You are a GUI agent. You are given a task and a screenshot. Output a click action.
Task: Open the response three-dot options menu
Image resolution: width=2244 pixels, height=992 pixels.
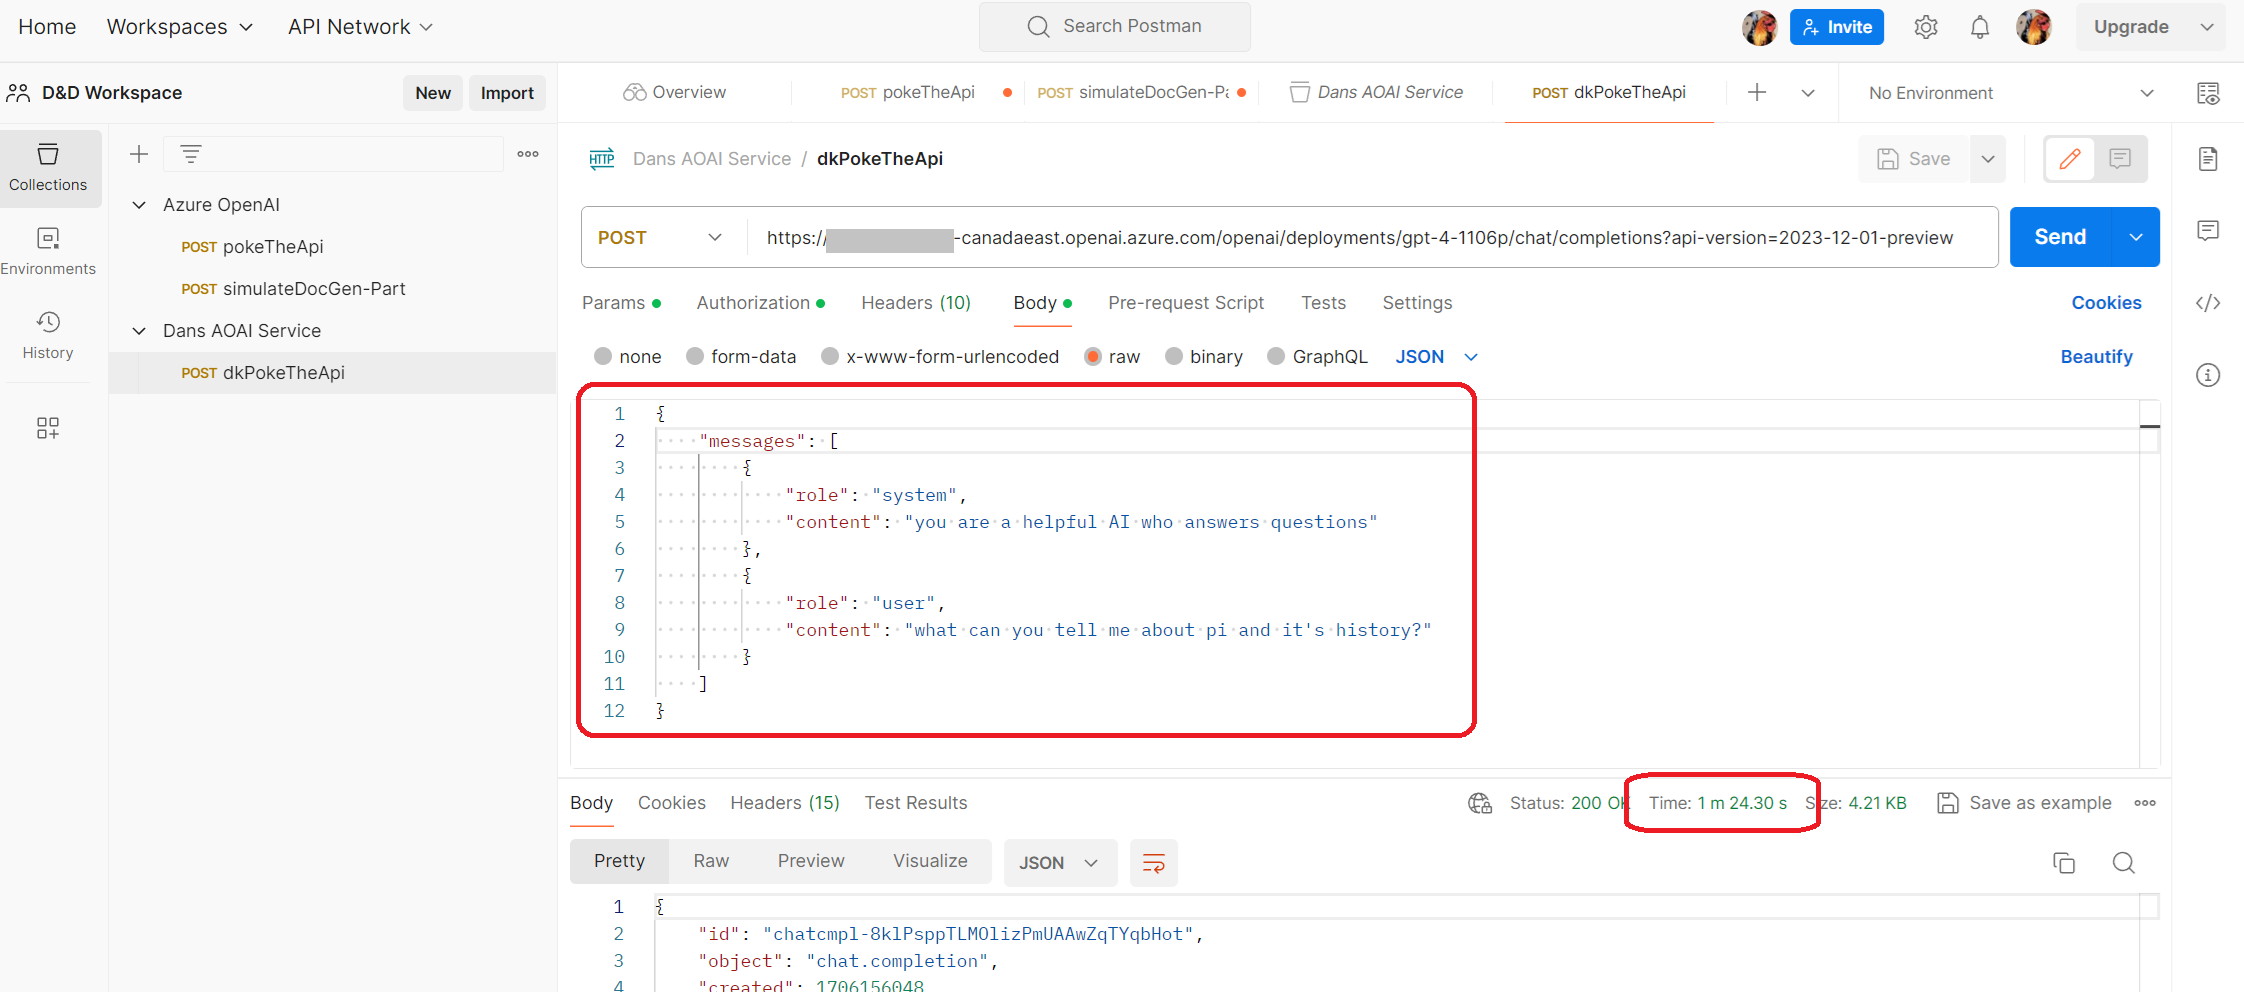(2145, 803)
